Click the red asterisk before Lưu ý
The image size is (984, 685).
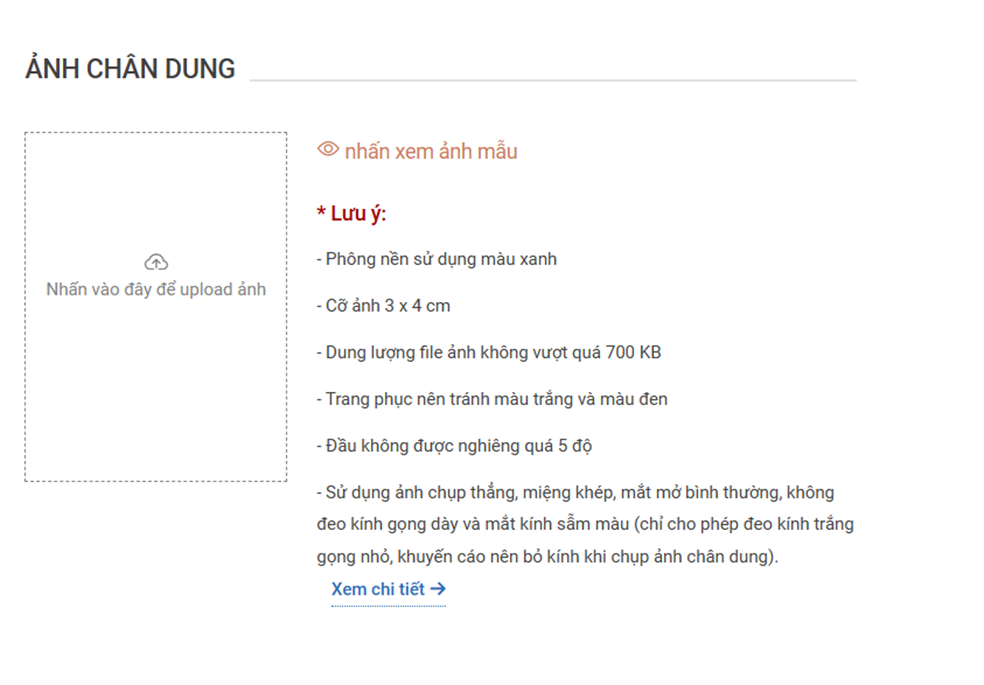(321, 215)
